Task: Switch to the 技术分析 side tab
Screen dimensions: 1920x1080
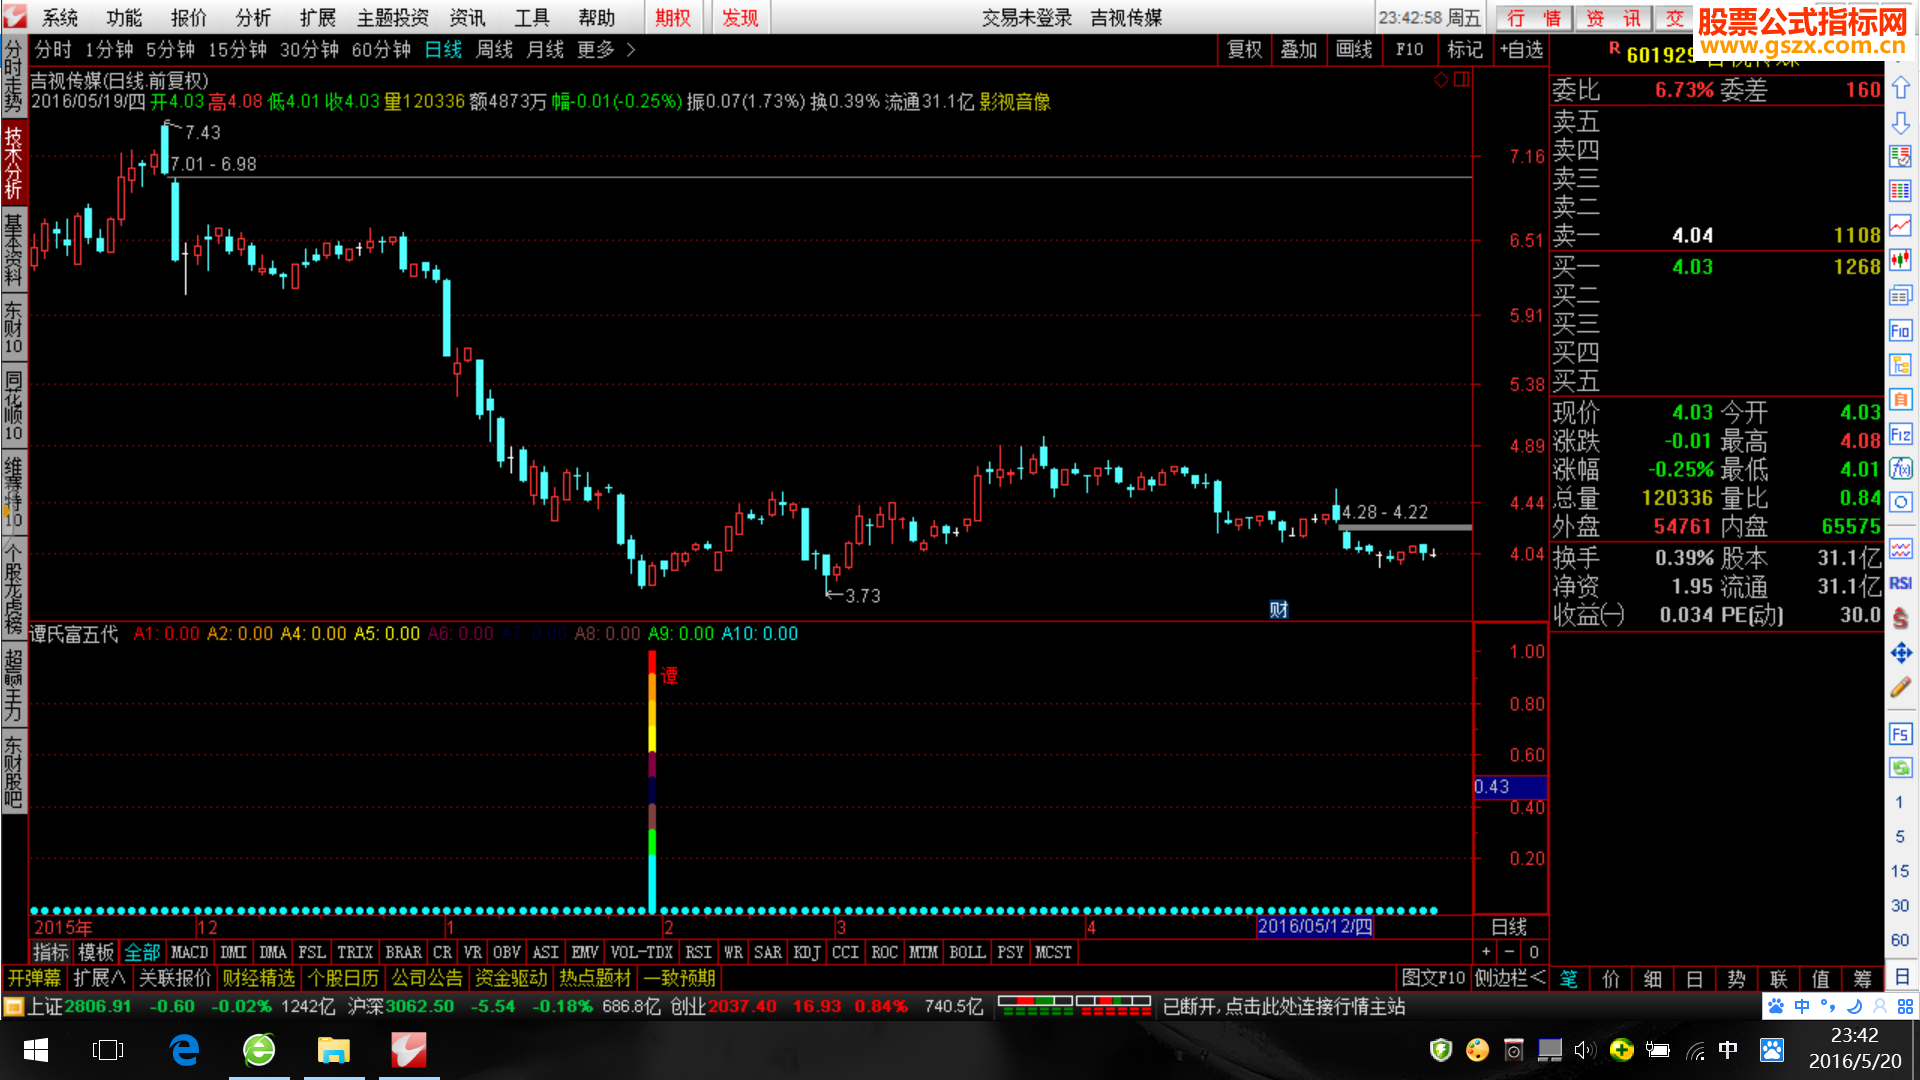Action: click(x=13, y=163)
